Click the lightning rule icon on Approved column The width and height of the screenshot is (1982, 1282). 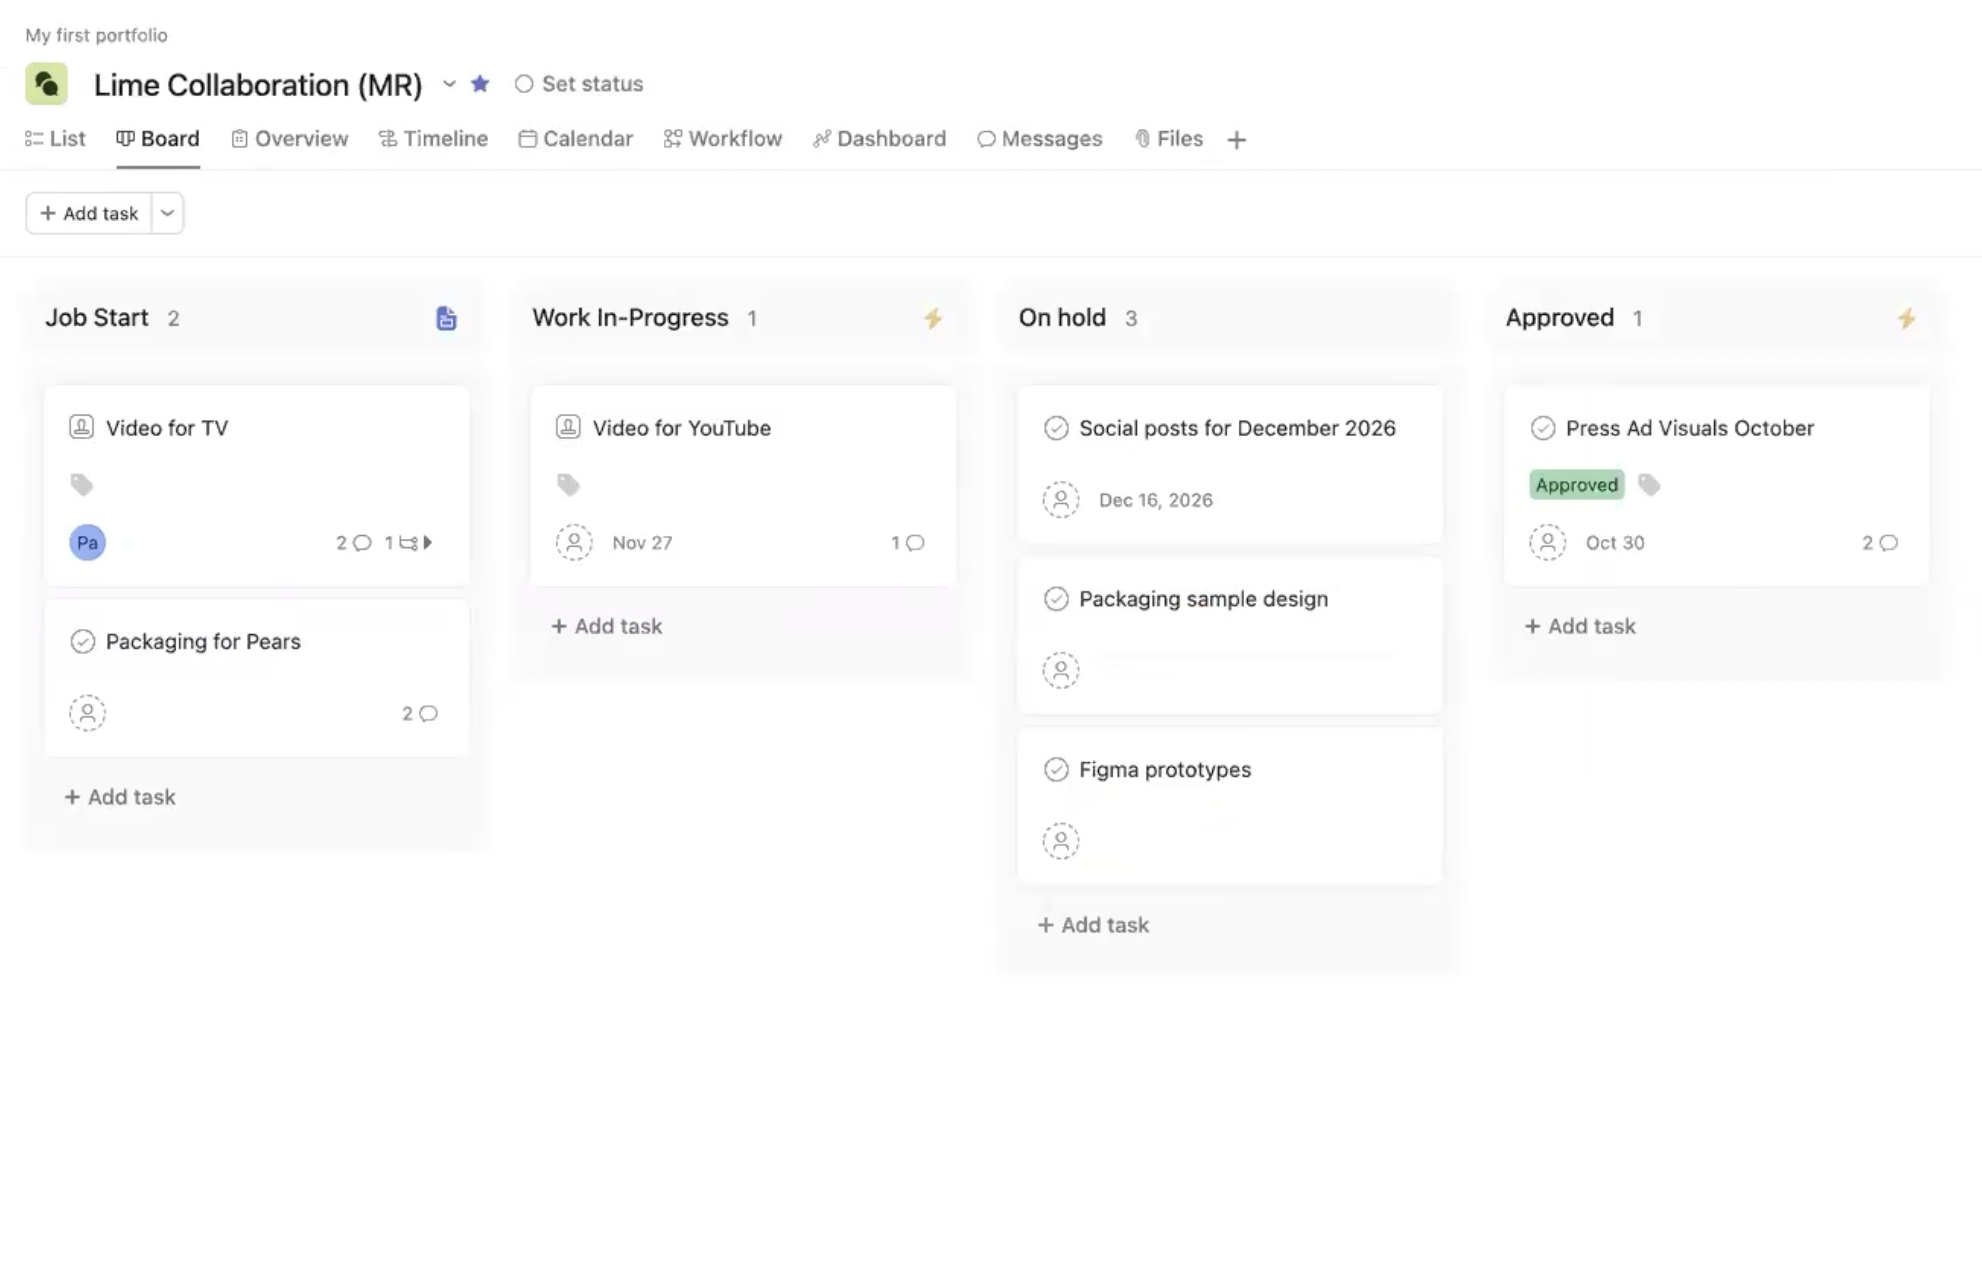click(1906, 318)
